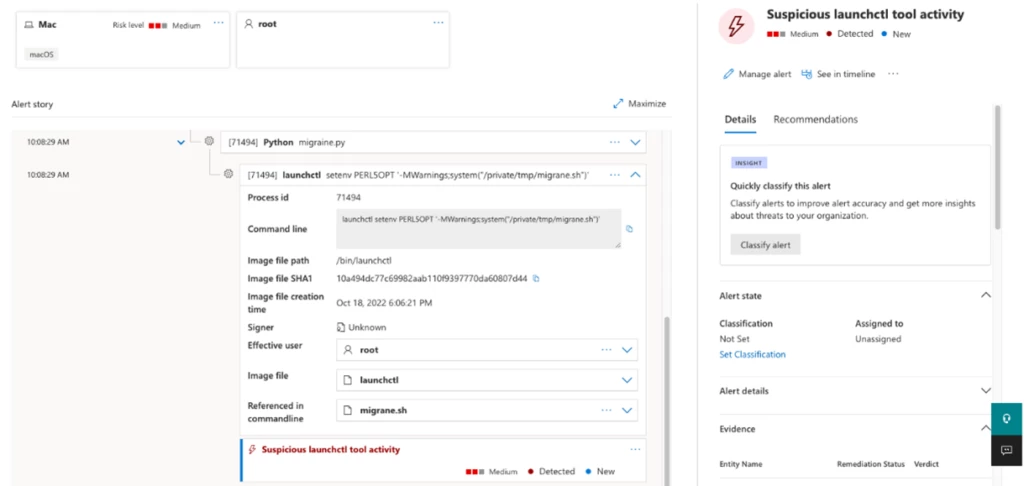Image resolution: width=1024 pixels, height=486 pixels.
Task: Click the Set Classification link
Action: pos(752,354)
